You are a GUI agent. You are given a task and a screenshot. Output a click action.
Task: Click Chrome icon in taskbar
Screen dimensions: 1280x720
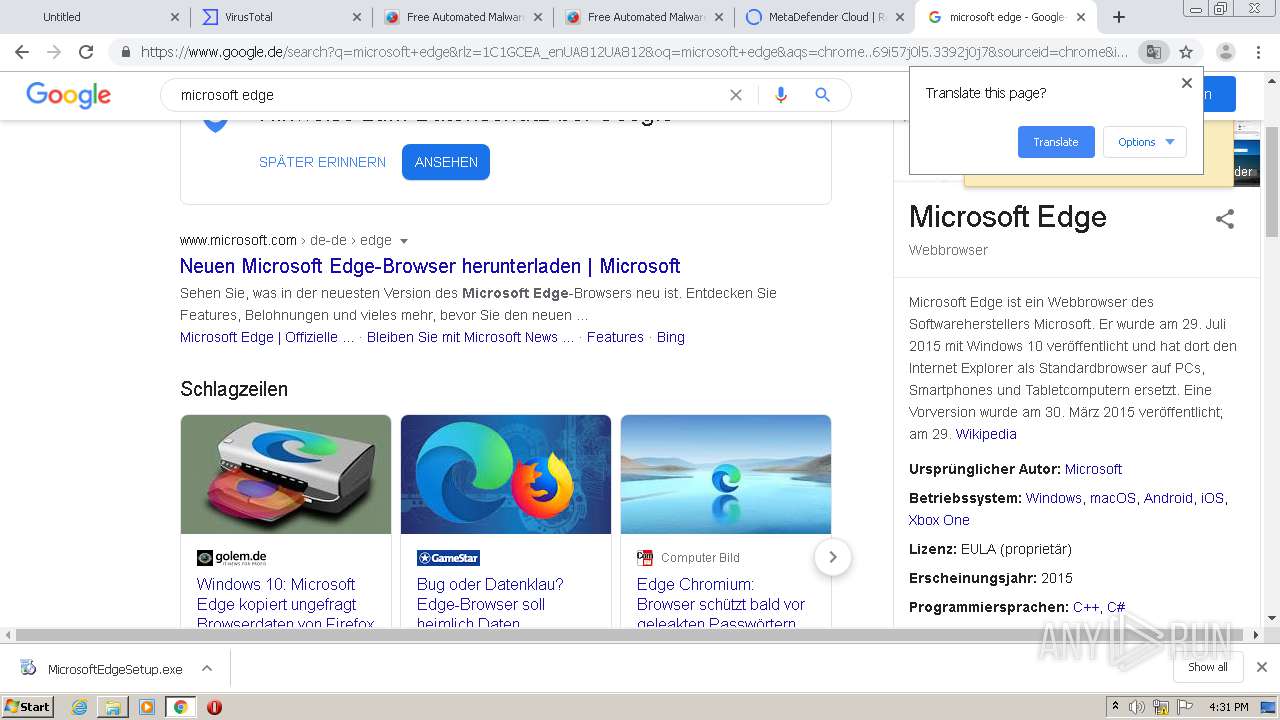180,707
